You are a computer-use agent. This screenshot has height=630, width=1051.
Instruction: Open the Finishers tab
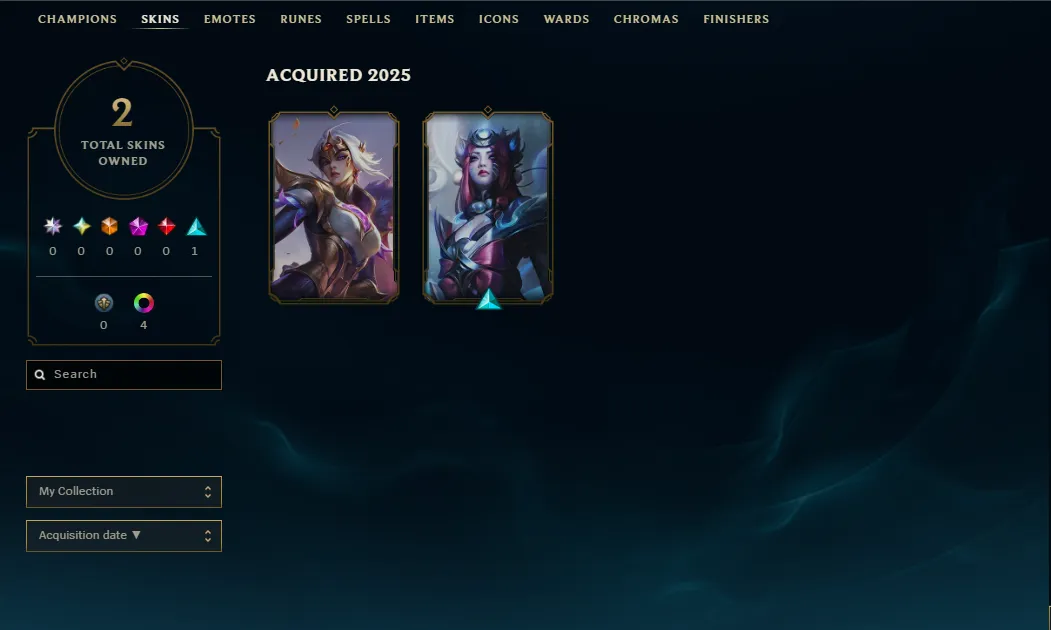736,19
